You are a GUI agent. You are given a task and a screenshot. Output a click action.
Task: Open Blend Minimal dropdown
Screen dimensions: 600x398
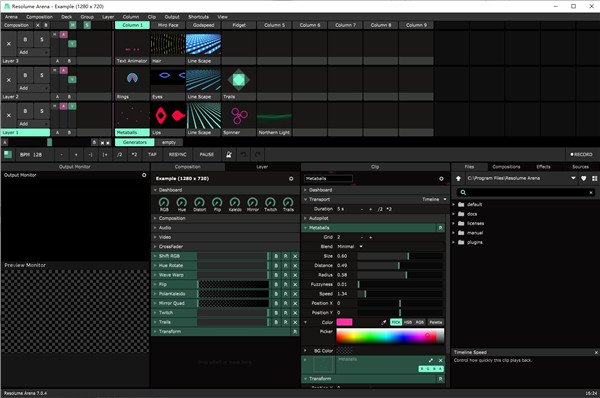[350, 247]
